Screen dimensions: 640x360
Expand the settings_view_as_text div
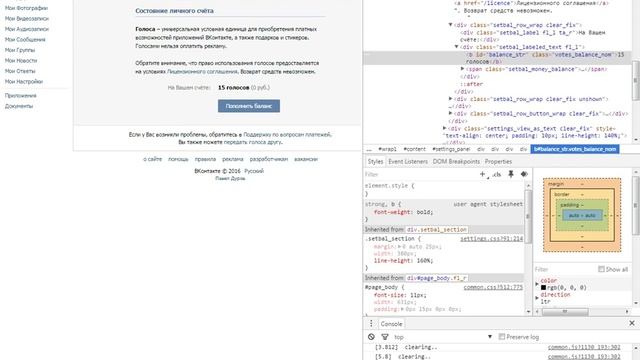click(x=444, y=128)
